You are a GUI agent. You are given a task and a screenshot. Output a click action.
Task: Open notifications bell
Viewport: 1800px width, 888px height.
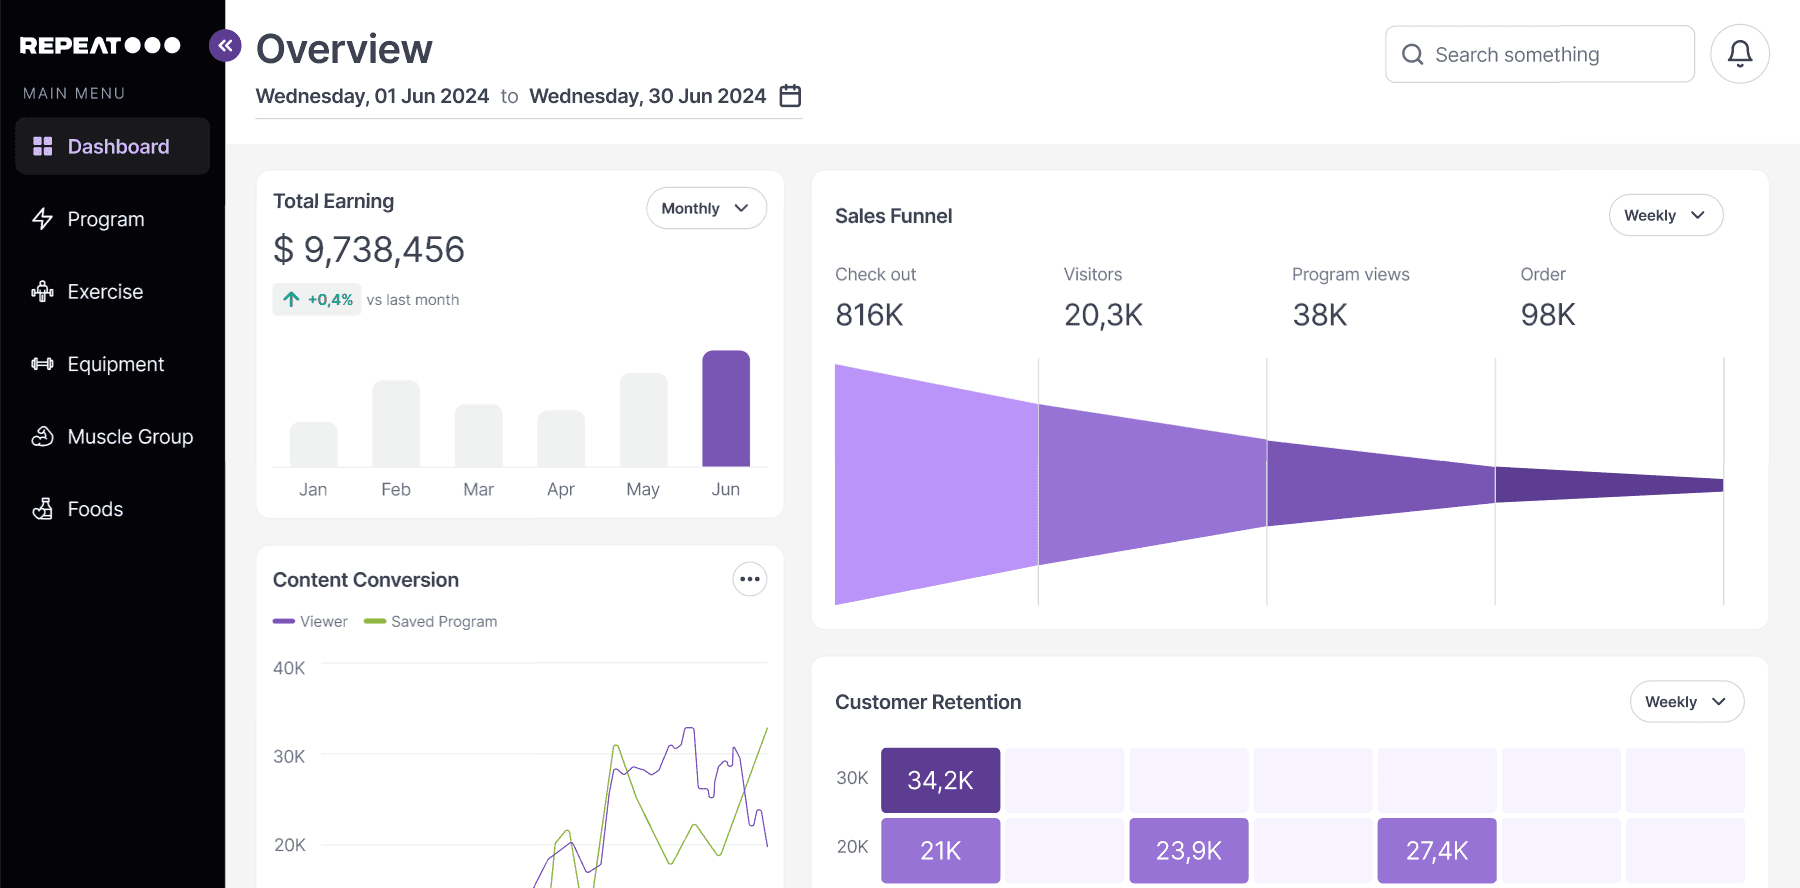point(1740,54)
